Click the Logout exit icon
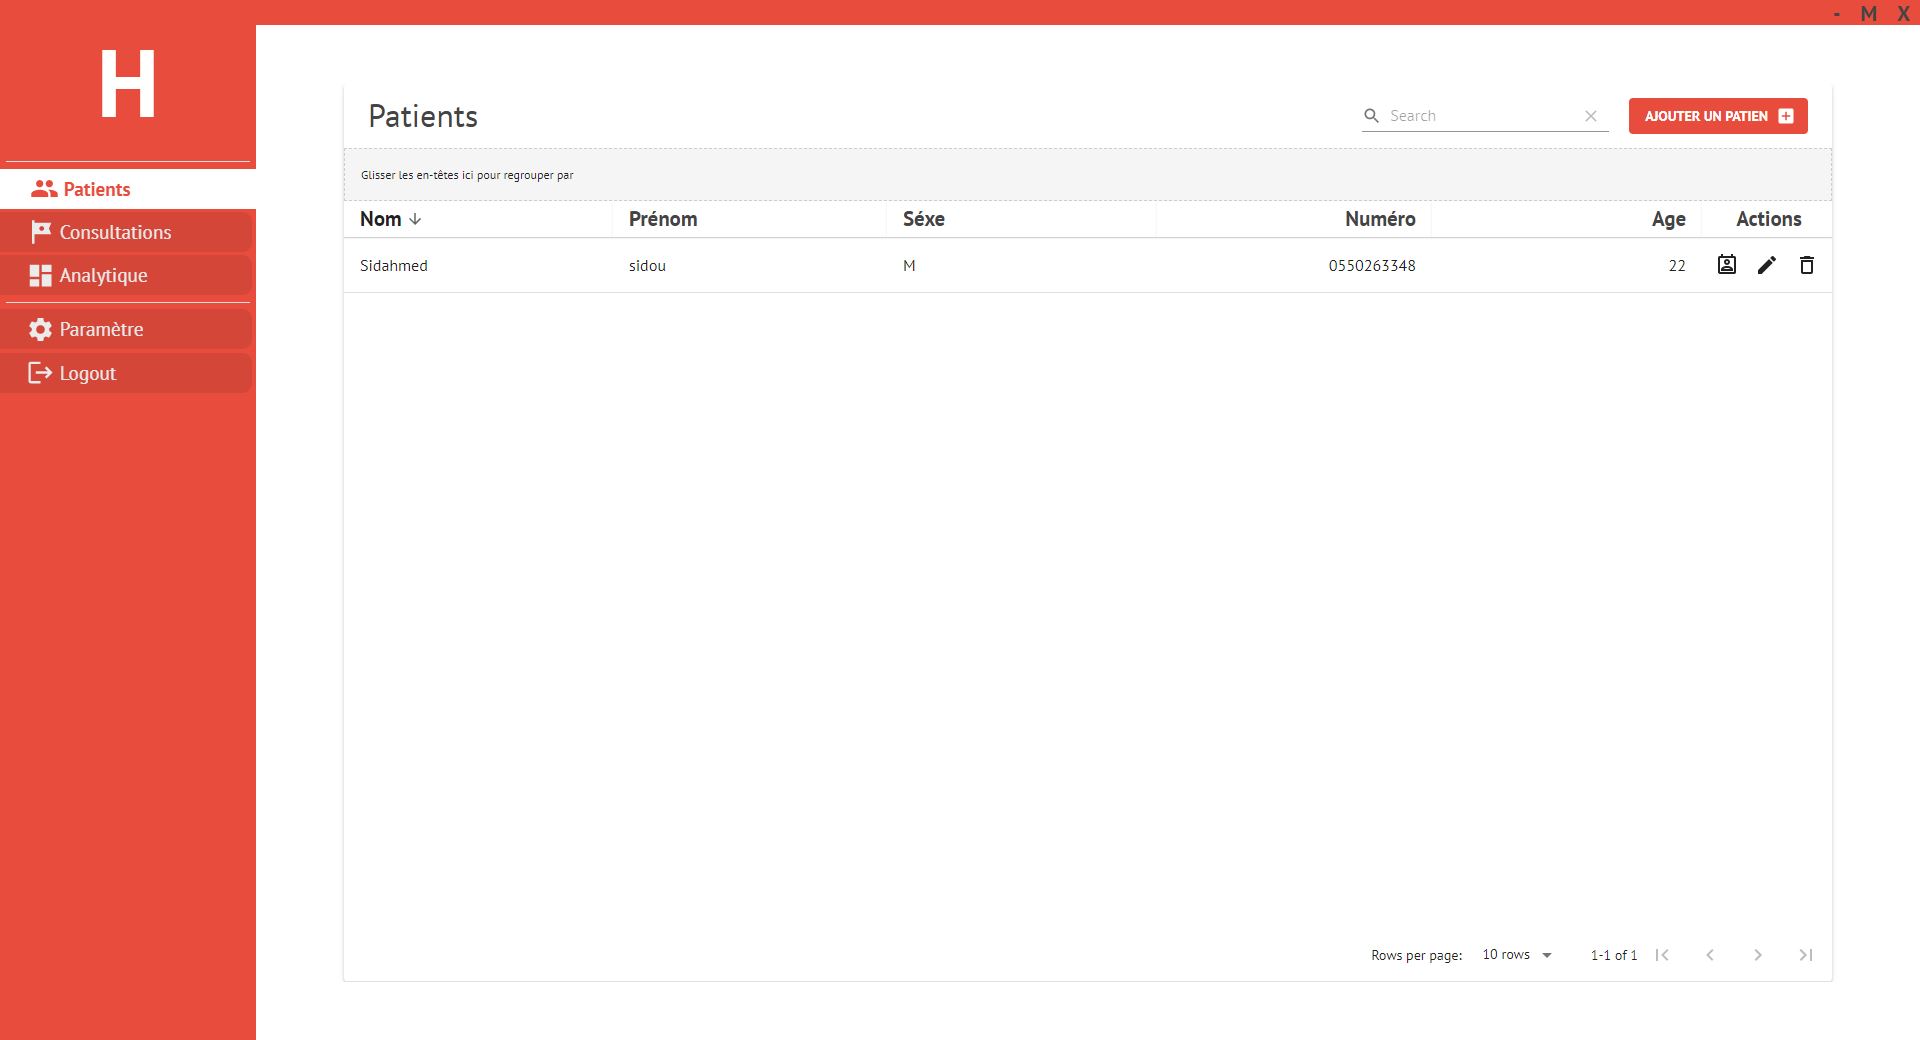 pyautogui.click(x=40, y=373)
